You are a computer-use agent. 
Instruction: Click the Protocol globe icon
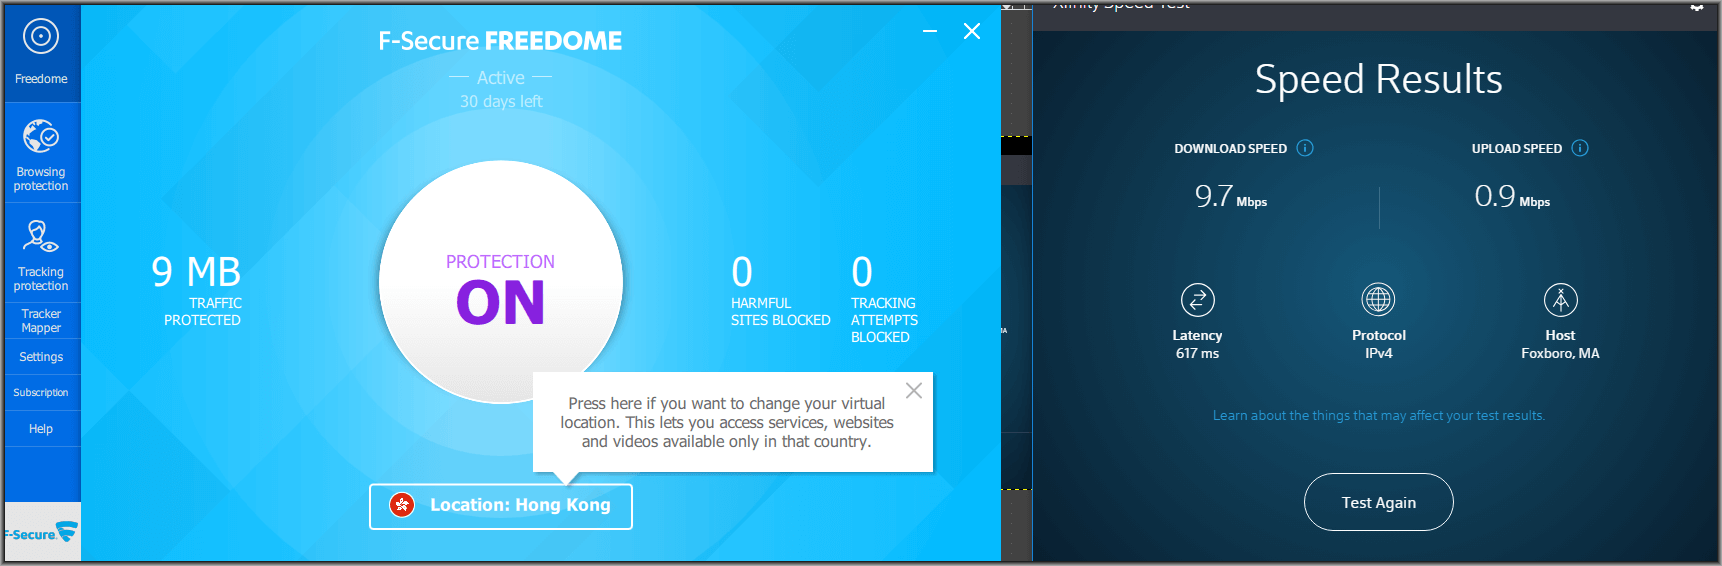tap(1379, 299)
